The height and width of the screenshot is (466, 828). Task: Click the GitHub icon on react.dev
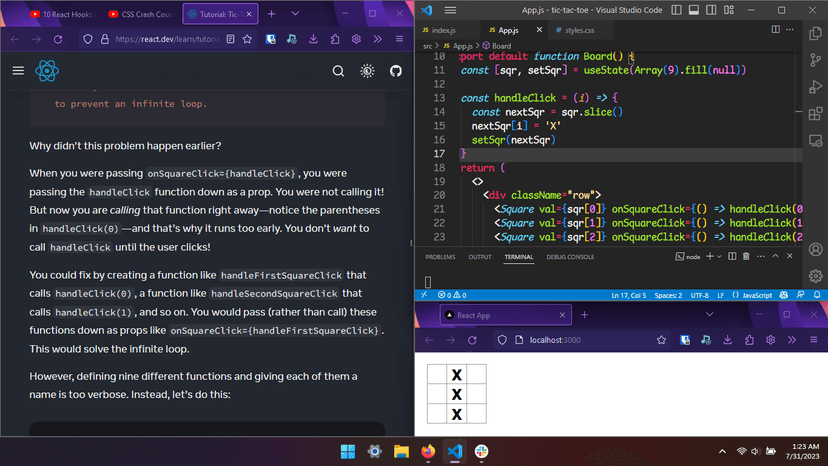coord(396,71)
